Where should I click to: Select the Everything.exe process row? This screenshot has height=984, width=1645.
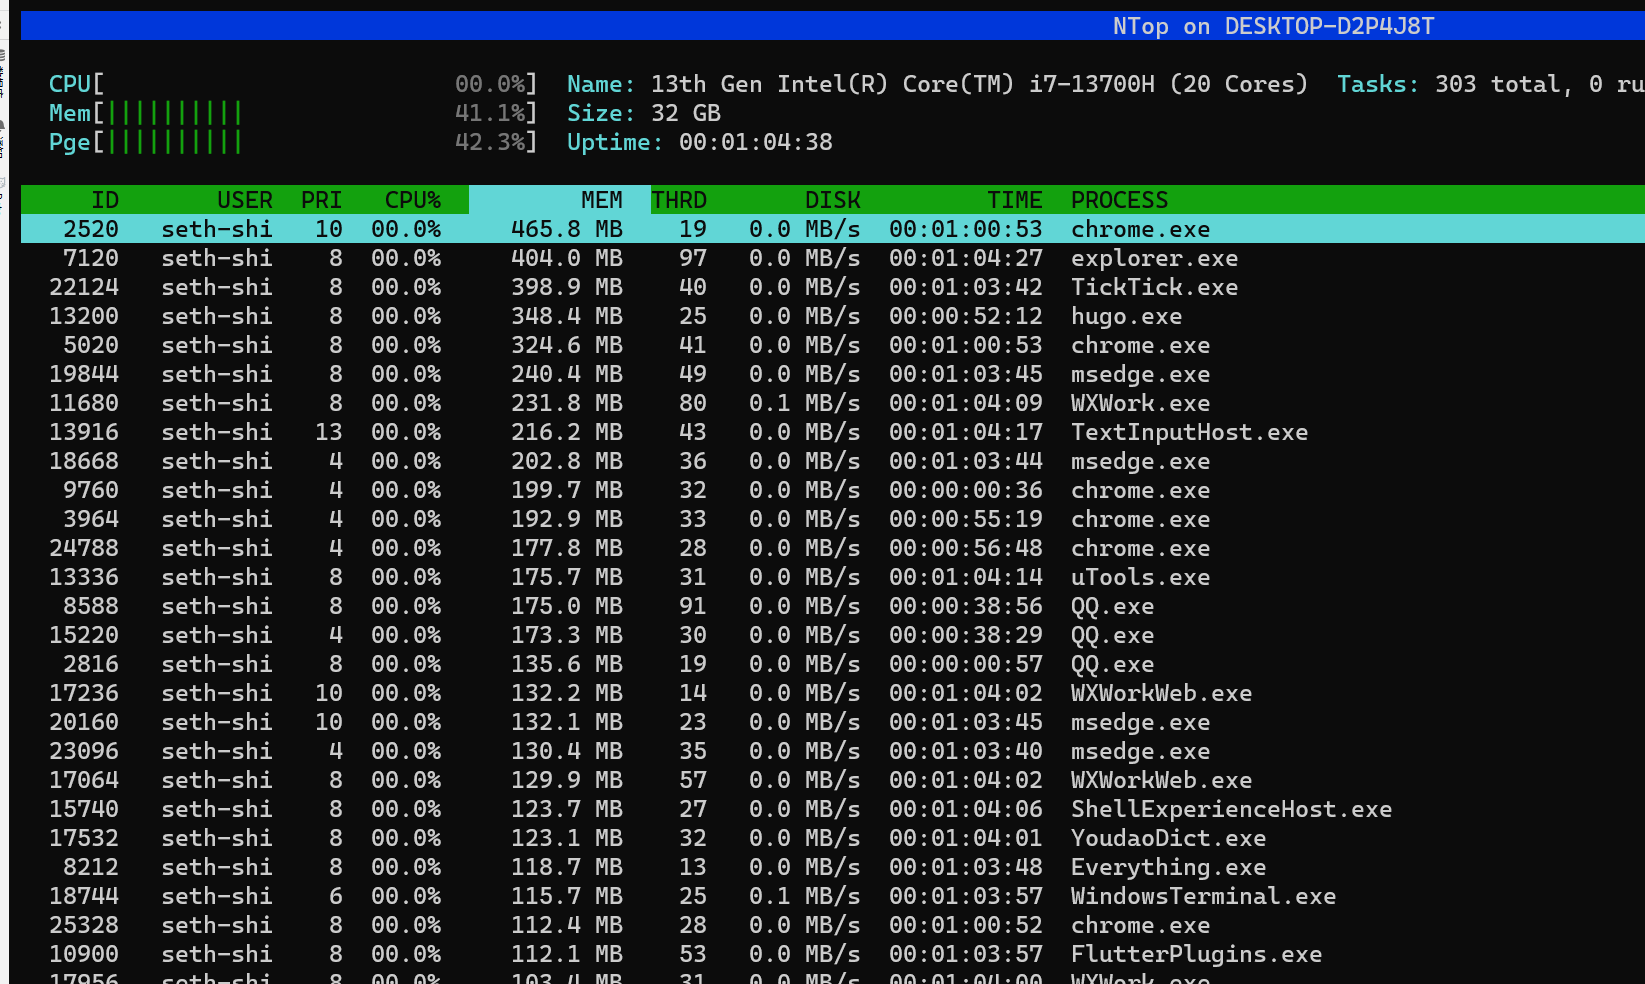click(x=833, y=867)
